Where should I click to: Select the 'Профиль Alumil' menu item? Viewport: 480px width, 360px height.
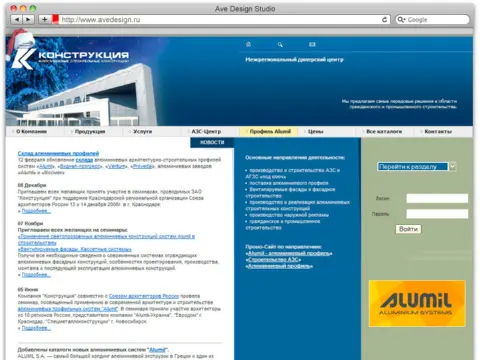tap(269, 132)
